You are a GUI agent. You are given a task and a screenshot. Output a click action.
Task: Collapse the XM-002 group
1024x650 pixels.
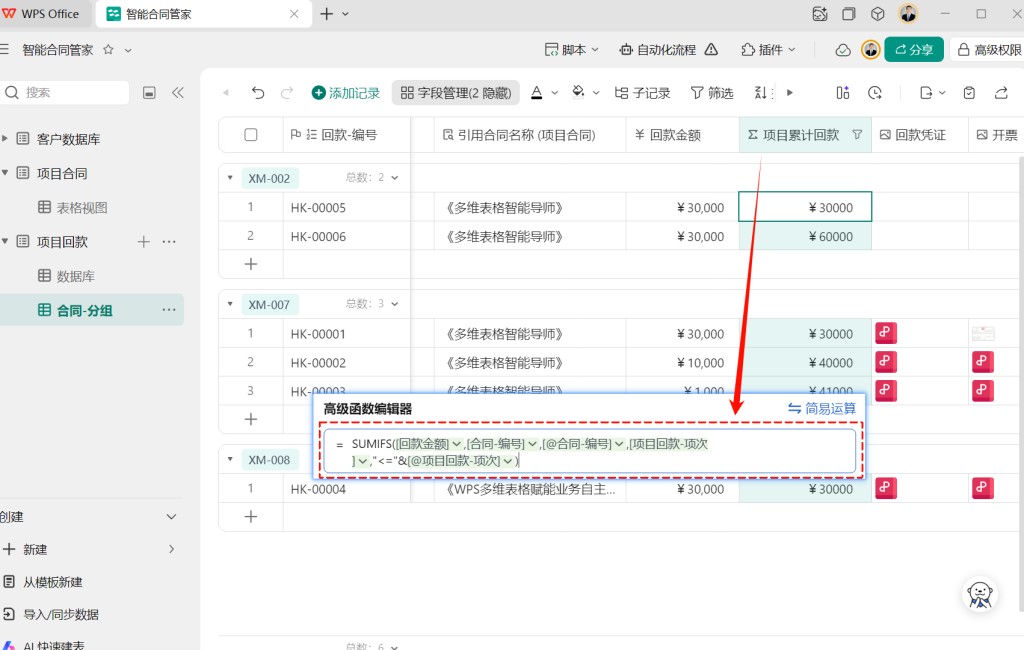click(x=230, y=178)
